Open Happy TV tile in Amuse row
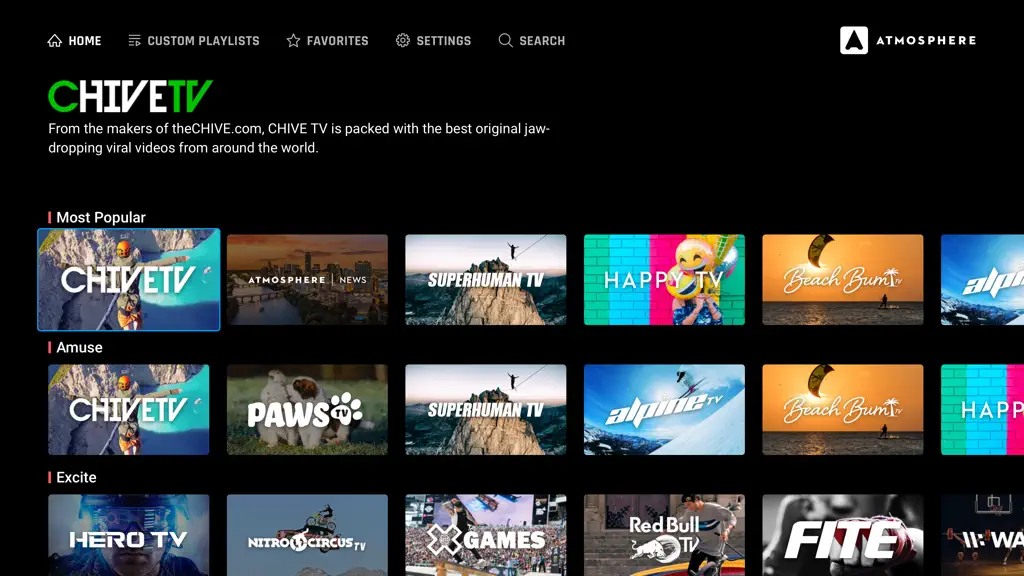Viewport: 1024px width, 576px height. (x=982, y=409)
